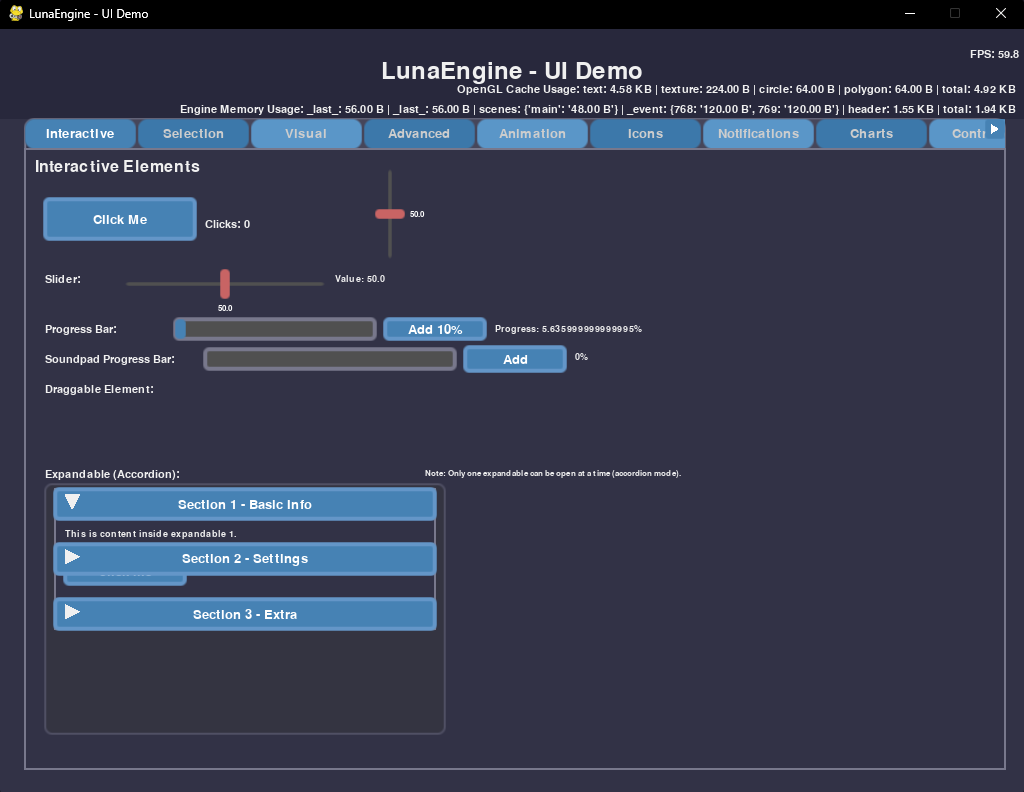
Task: Expand Section 3 - Extra triangle
Action: pyautogui.click(x=72, y=612)
